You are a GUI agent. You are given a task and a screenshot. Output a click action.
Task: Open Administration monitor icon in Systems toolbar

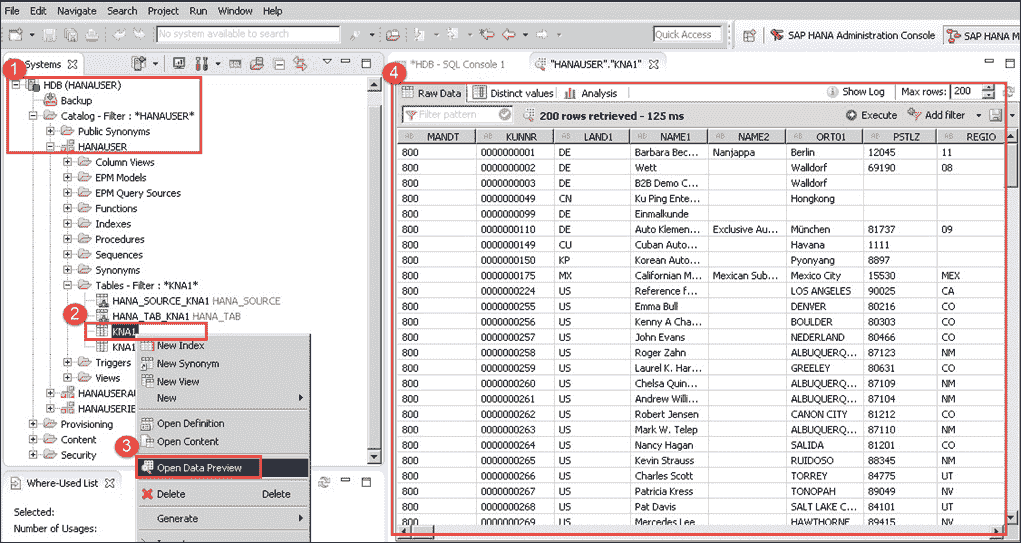point(180,64)
